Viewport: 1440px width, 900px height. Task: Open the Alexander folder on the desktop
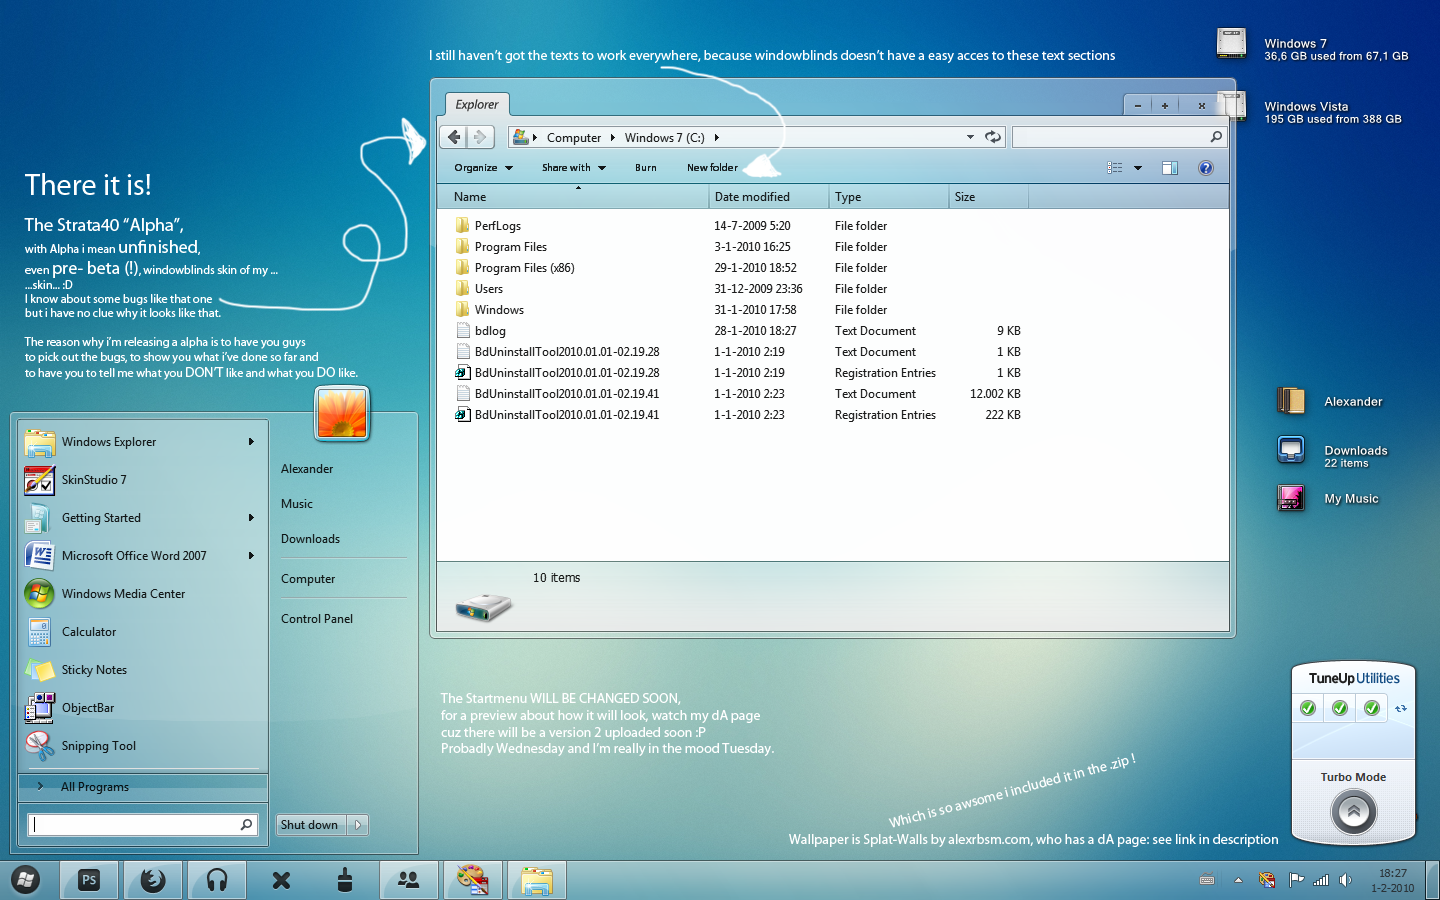[1291, 401]
